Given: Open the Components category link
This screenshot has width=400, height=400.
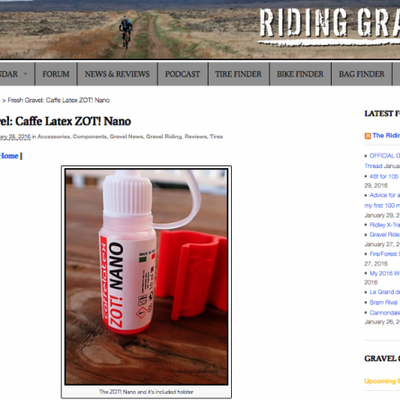Looking at the screenshot, I should click(x=90, y=137).
